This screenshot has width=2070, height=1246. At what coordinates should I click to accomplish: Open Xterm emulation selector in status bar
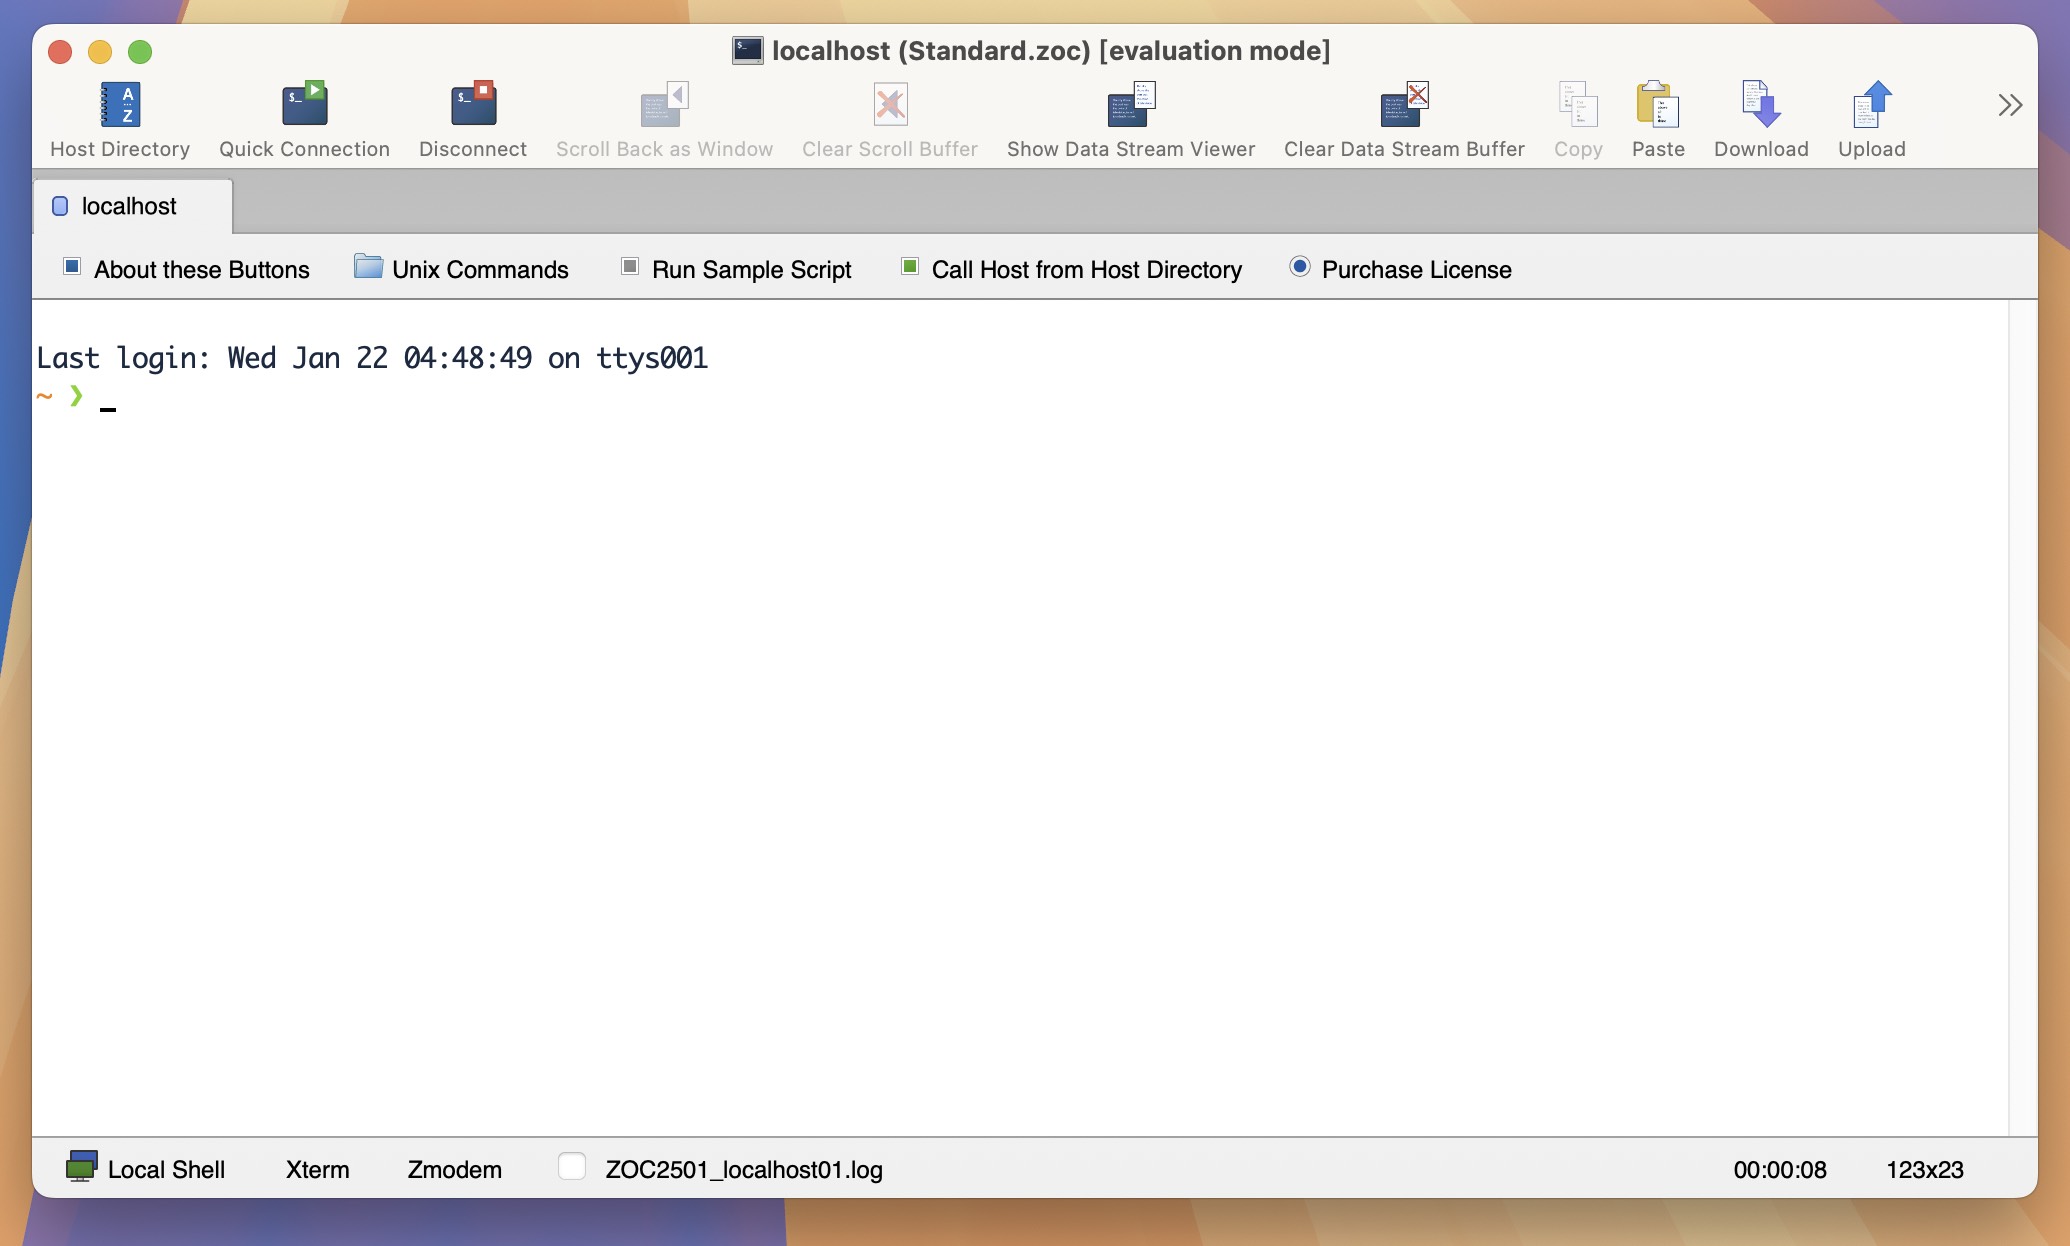pos(317,1169)
